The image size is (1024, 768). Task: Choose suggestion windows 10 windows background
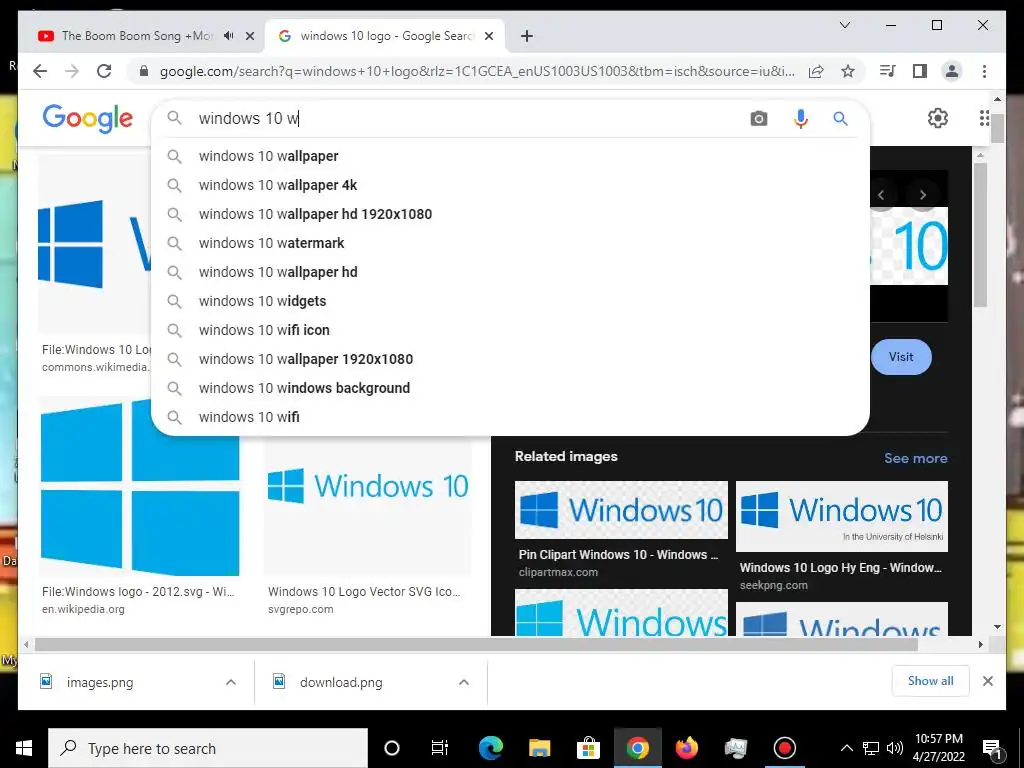coord(509,388)
